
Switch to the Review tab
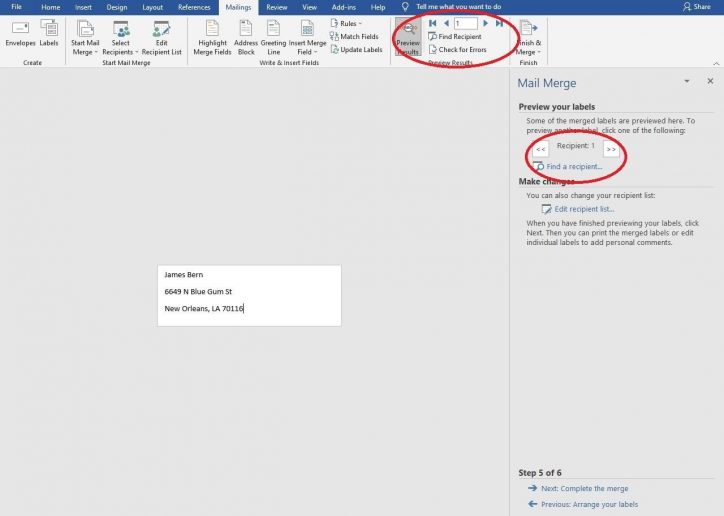coord(277,7)
